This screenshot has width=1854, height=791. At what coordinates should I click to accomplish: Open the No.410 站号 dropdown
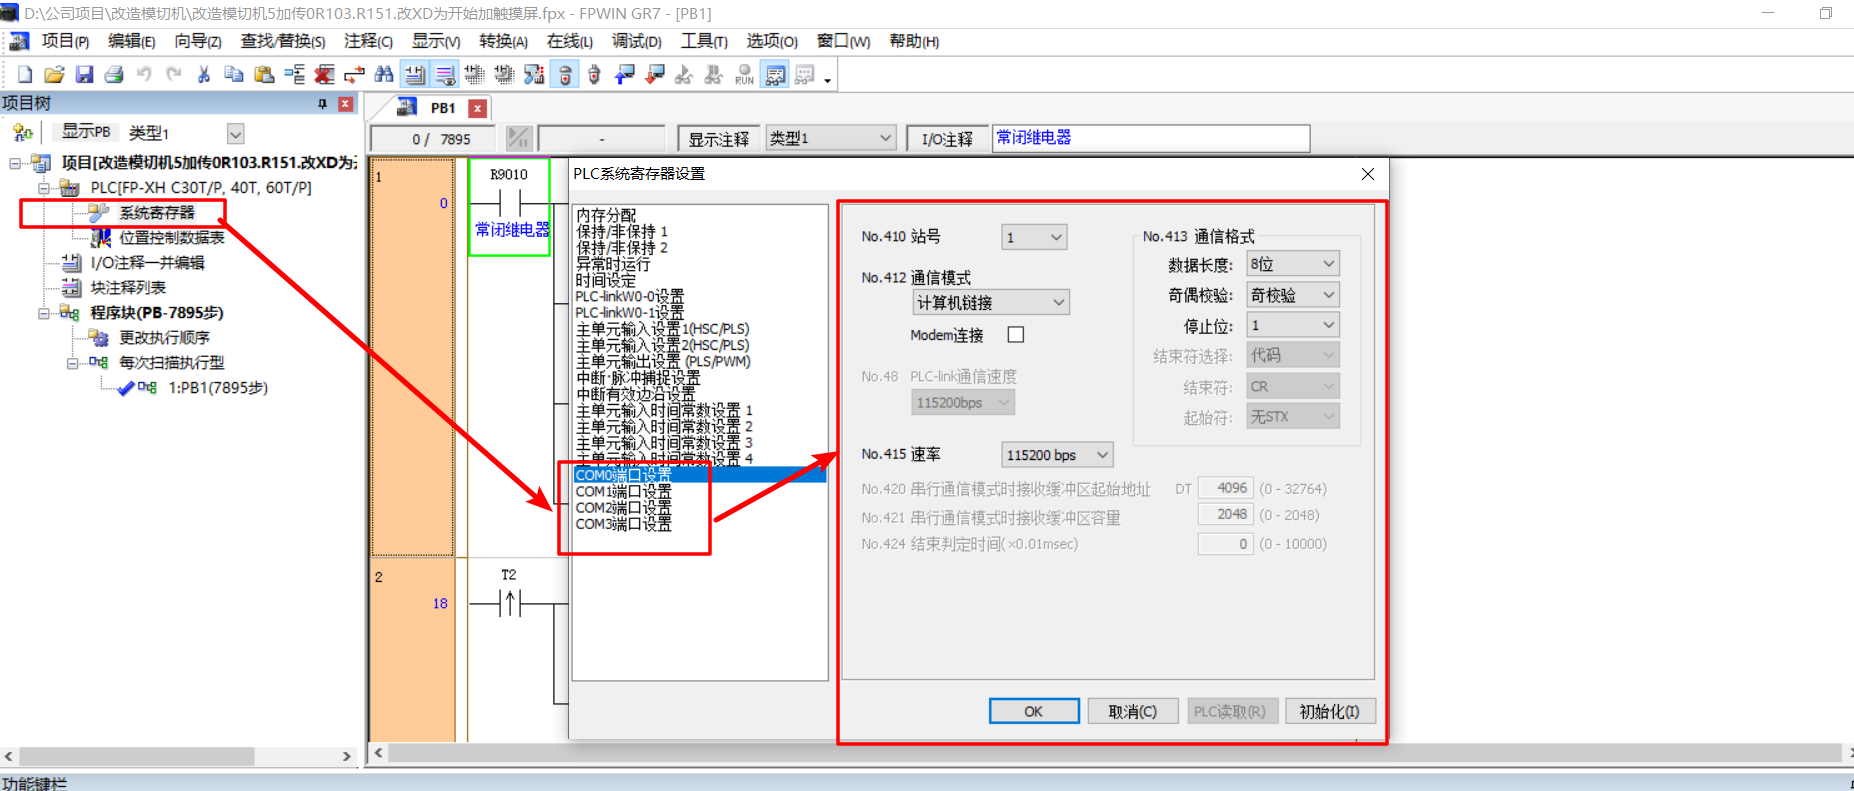[1034, 237]
